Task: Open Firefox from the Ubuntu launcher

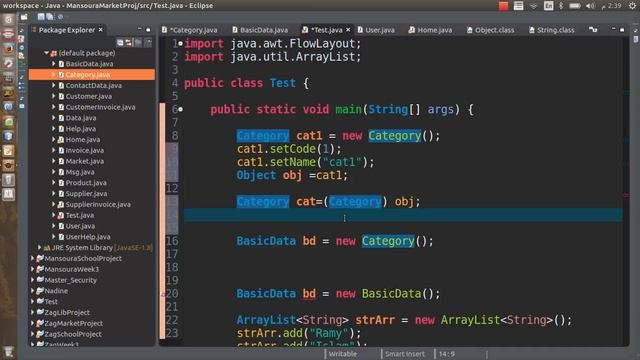Action: coord(8,49)
